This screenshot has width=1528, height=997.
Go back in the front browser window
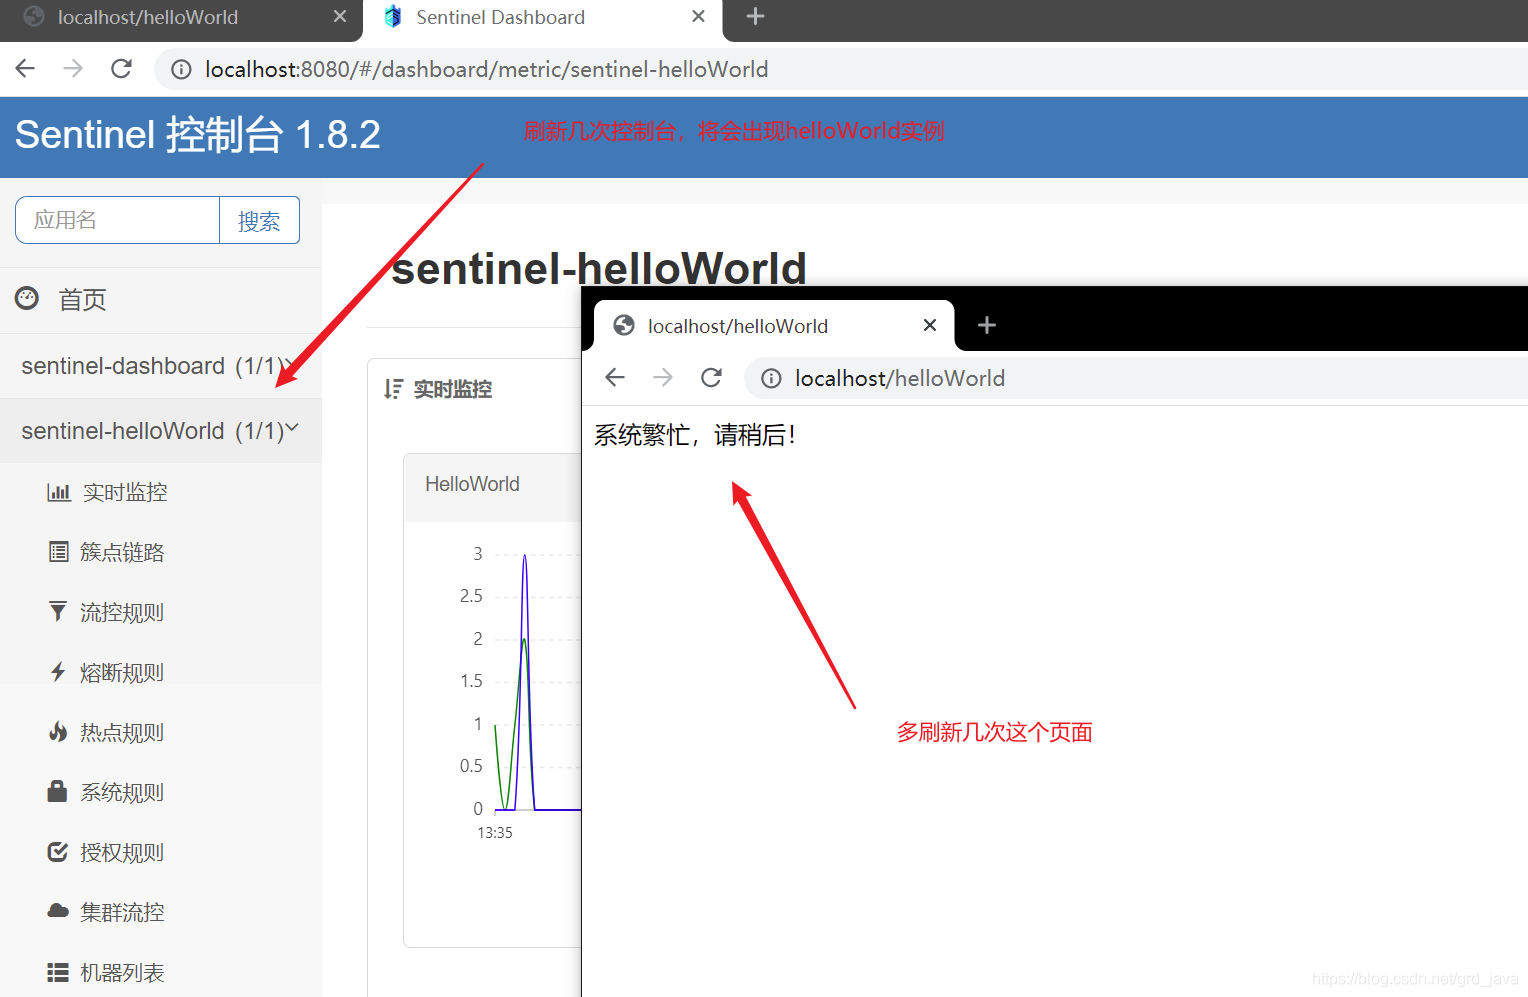(615, 377)
